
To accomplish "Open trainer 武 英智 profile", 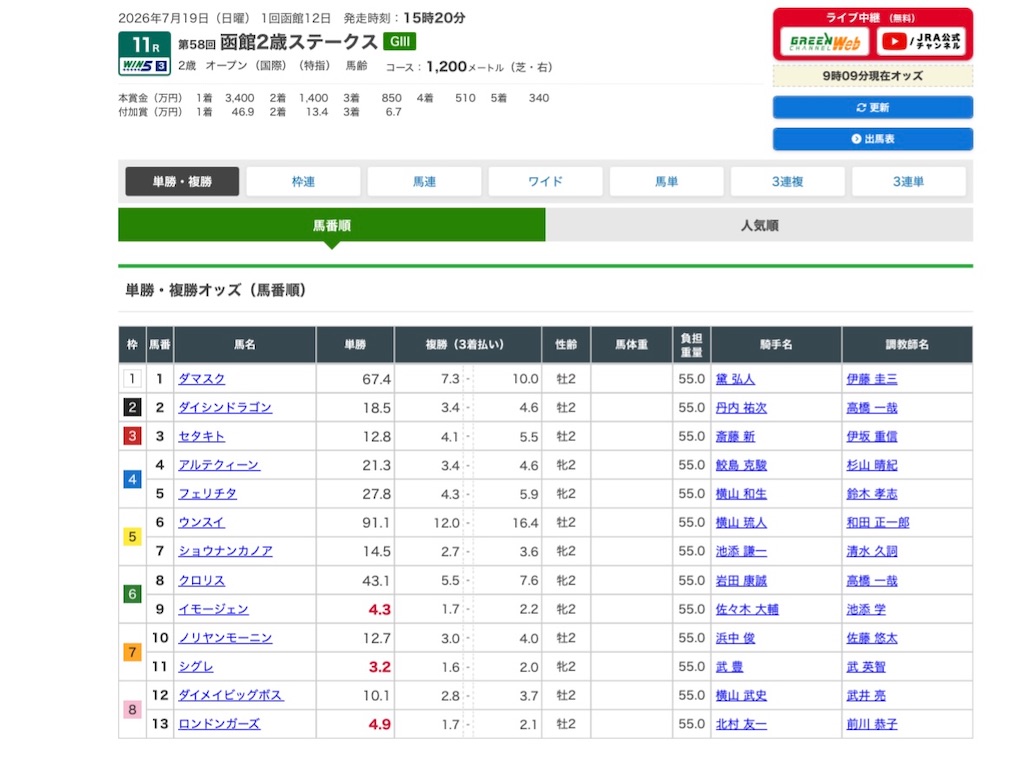I will [x=866, y=666].
